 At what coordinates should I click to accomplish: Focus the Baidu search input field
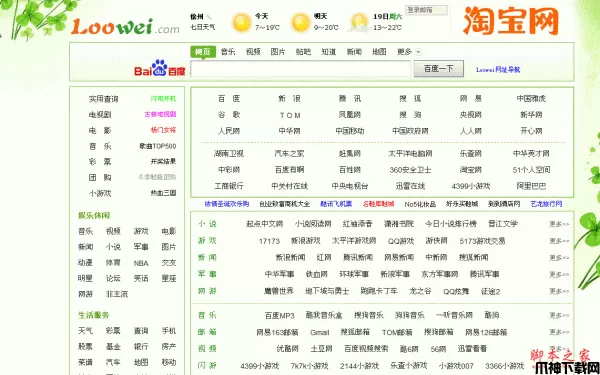pyautogui.click(x=301, y=69)
